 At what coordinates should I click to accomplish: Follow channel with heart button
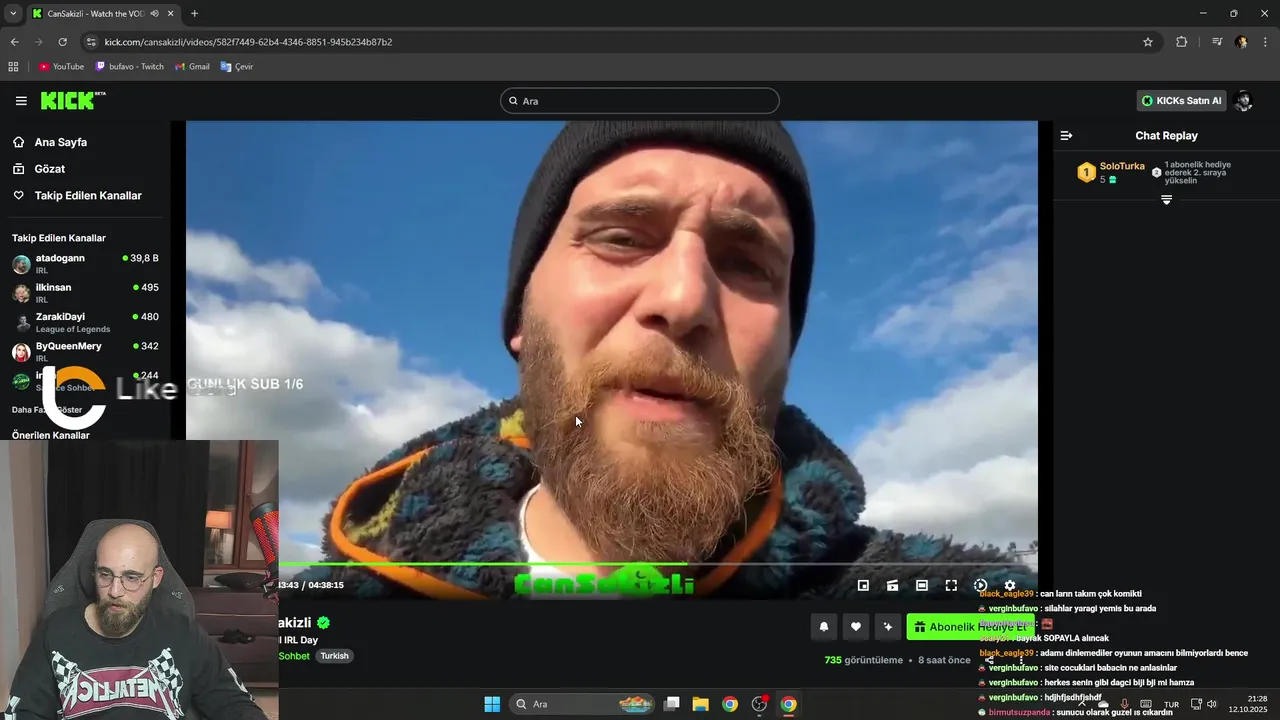855,627
